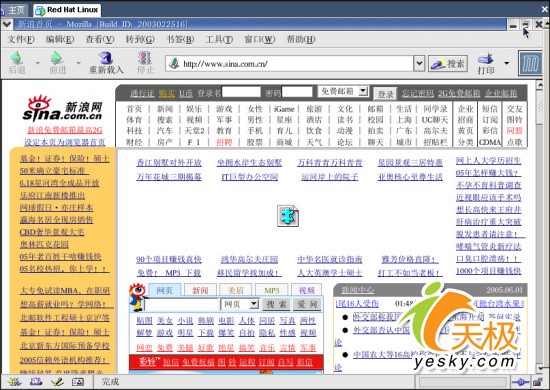Click the page icon beside the URL
The height and width of the screenshot is (390, 550).
[174, 64]
